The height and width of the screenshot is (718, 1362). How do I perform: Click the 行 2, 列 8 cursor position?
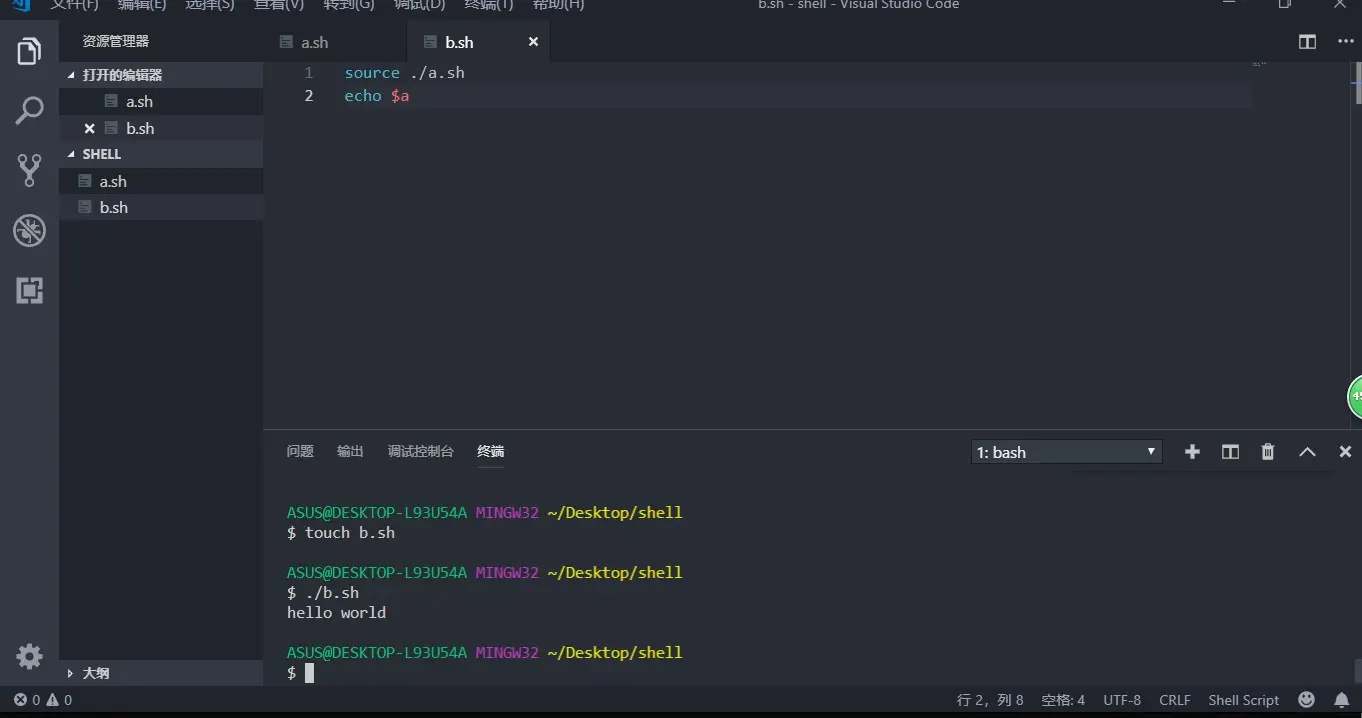[990, 700]
